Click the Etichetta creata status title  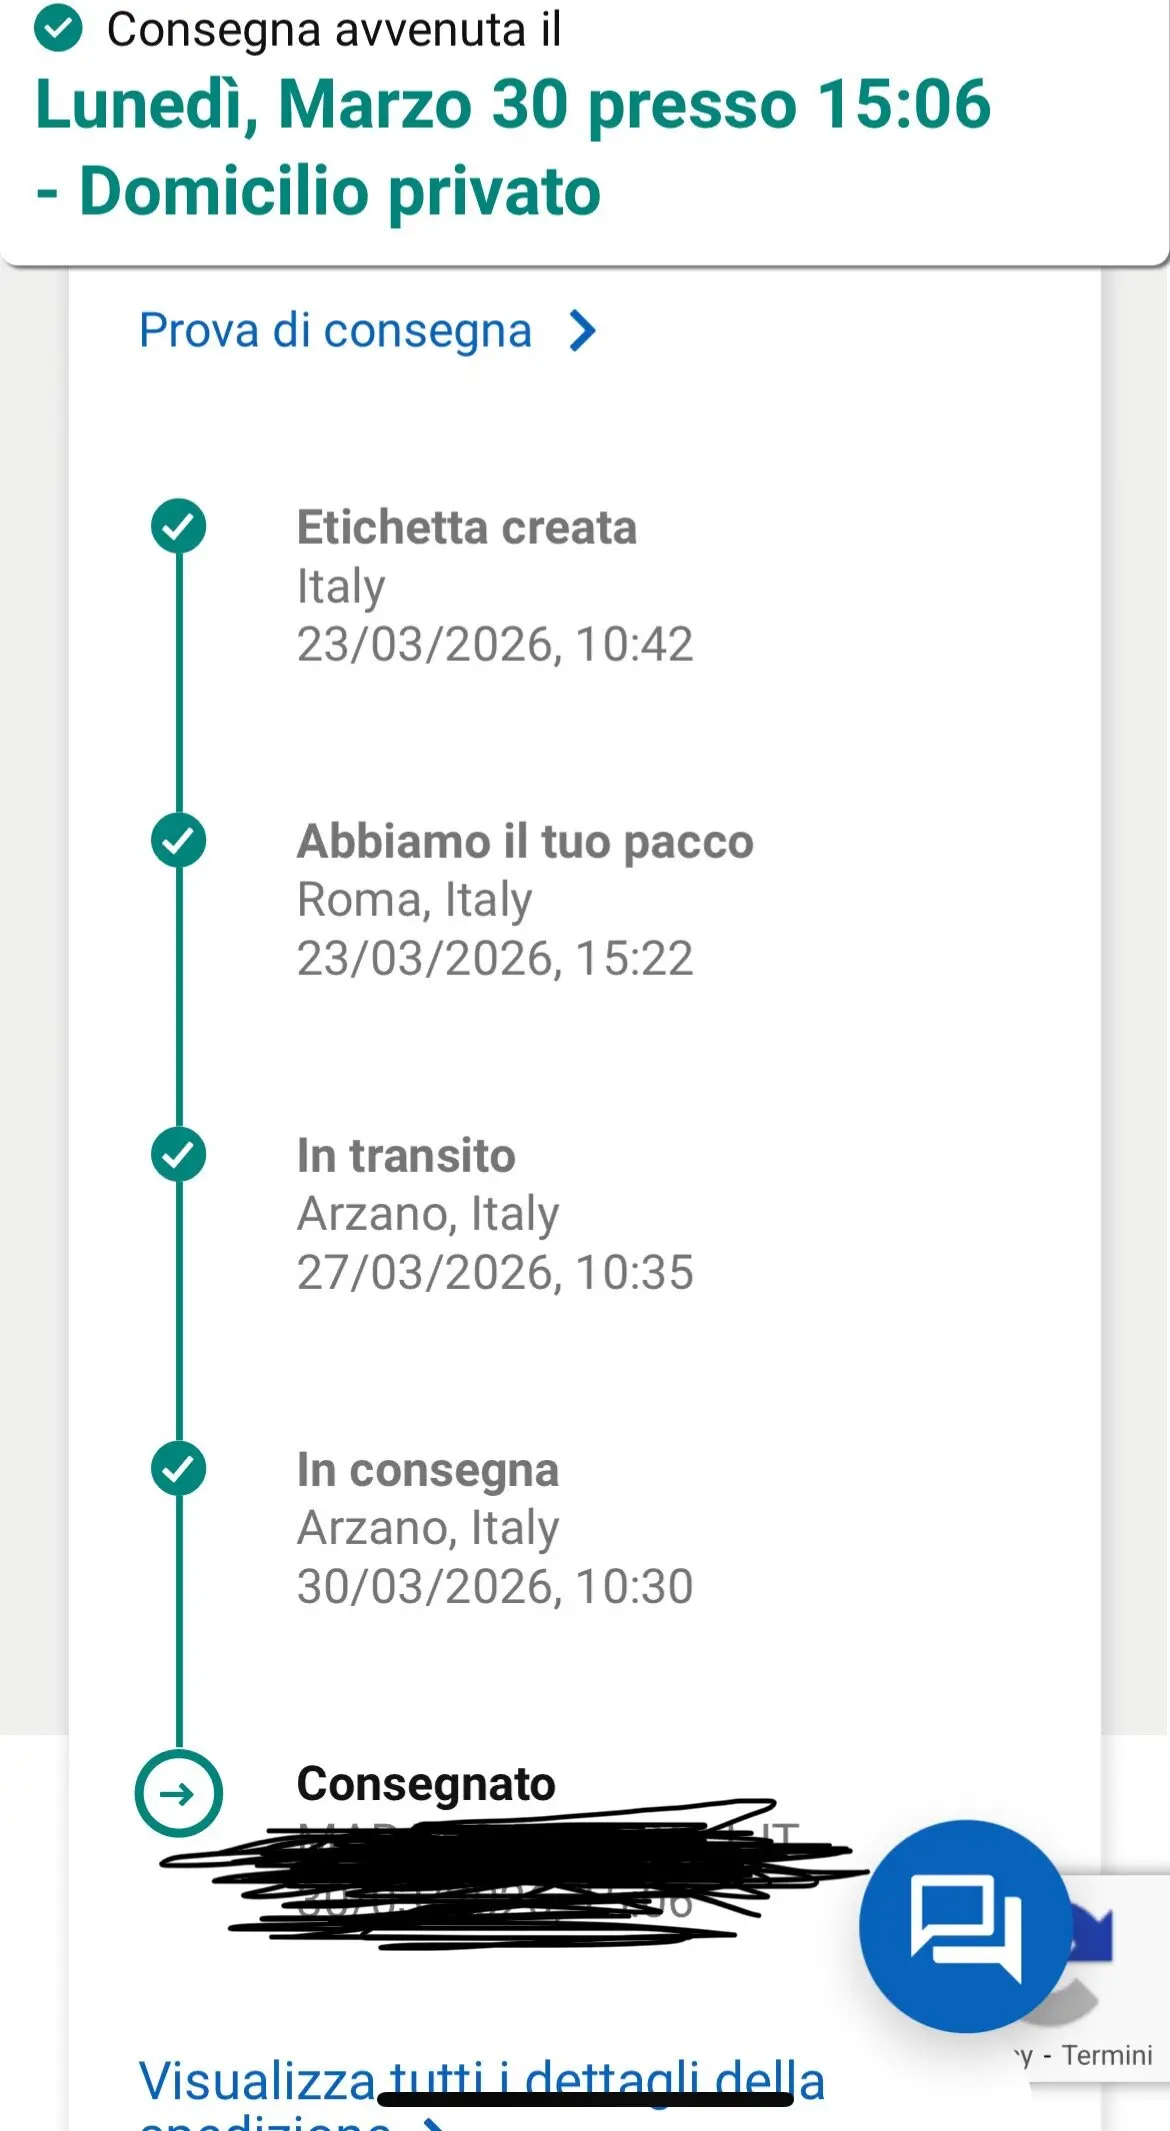(466, 527)
